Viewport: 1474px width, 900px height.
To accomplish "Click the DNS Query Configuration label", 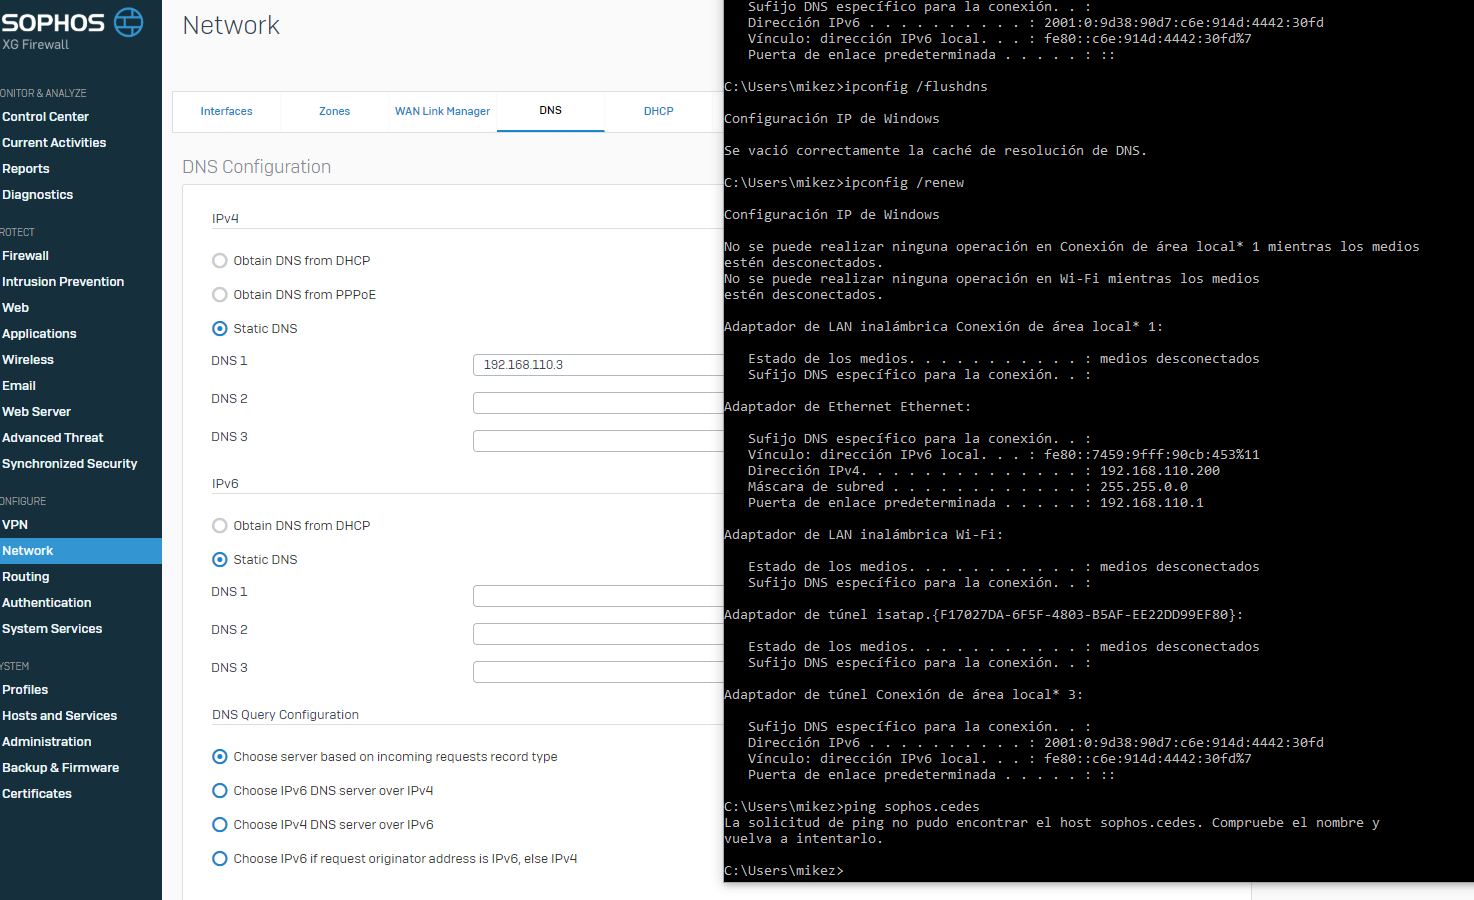I will (x=285, y=715).
